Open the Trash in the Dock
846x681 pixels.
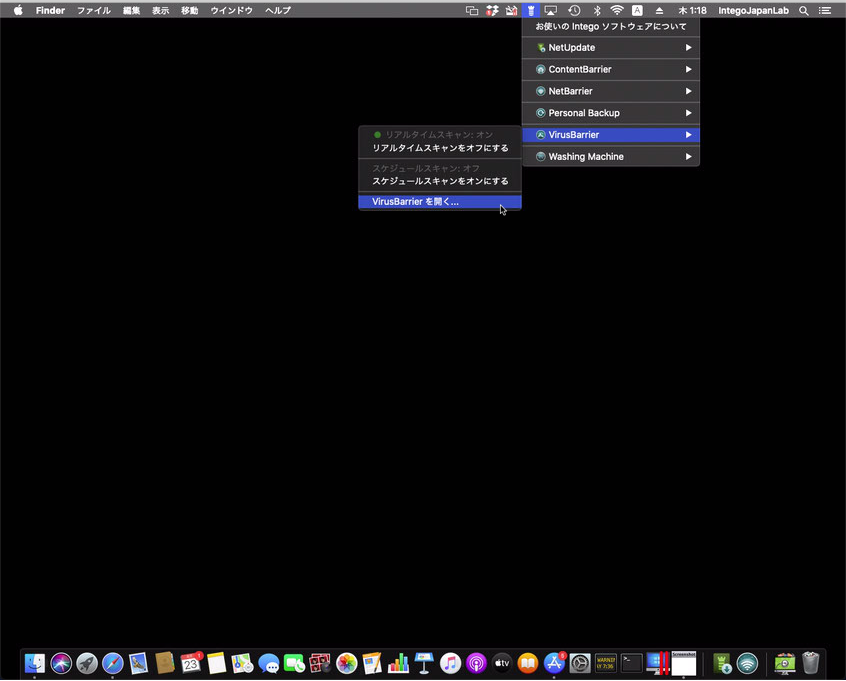point(810,663)
